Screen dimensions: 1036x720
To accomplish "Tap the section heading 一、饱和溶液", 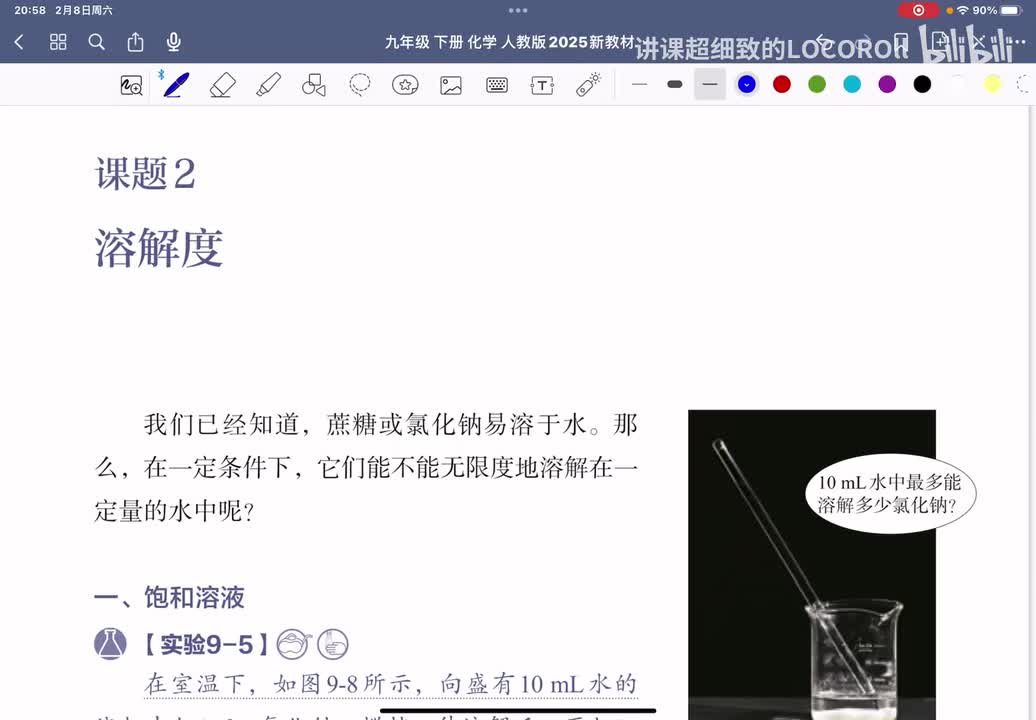I will pyautogui.click(x=169, y=597).
